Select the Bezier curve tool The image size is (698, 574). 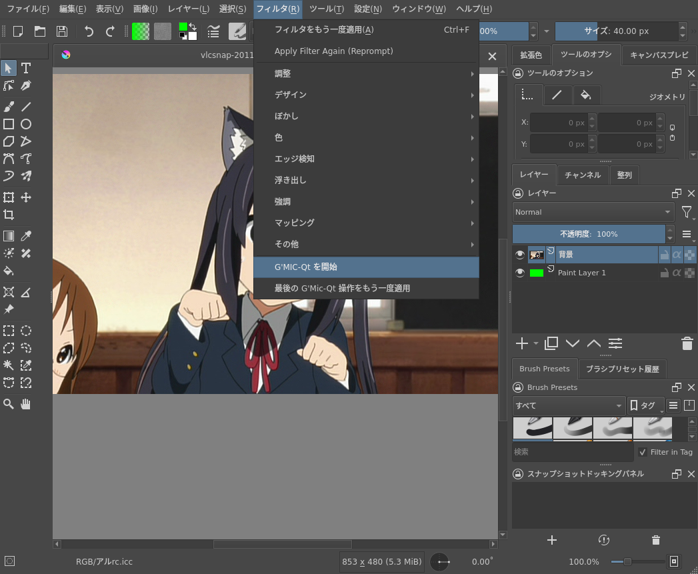8,159
